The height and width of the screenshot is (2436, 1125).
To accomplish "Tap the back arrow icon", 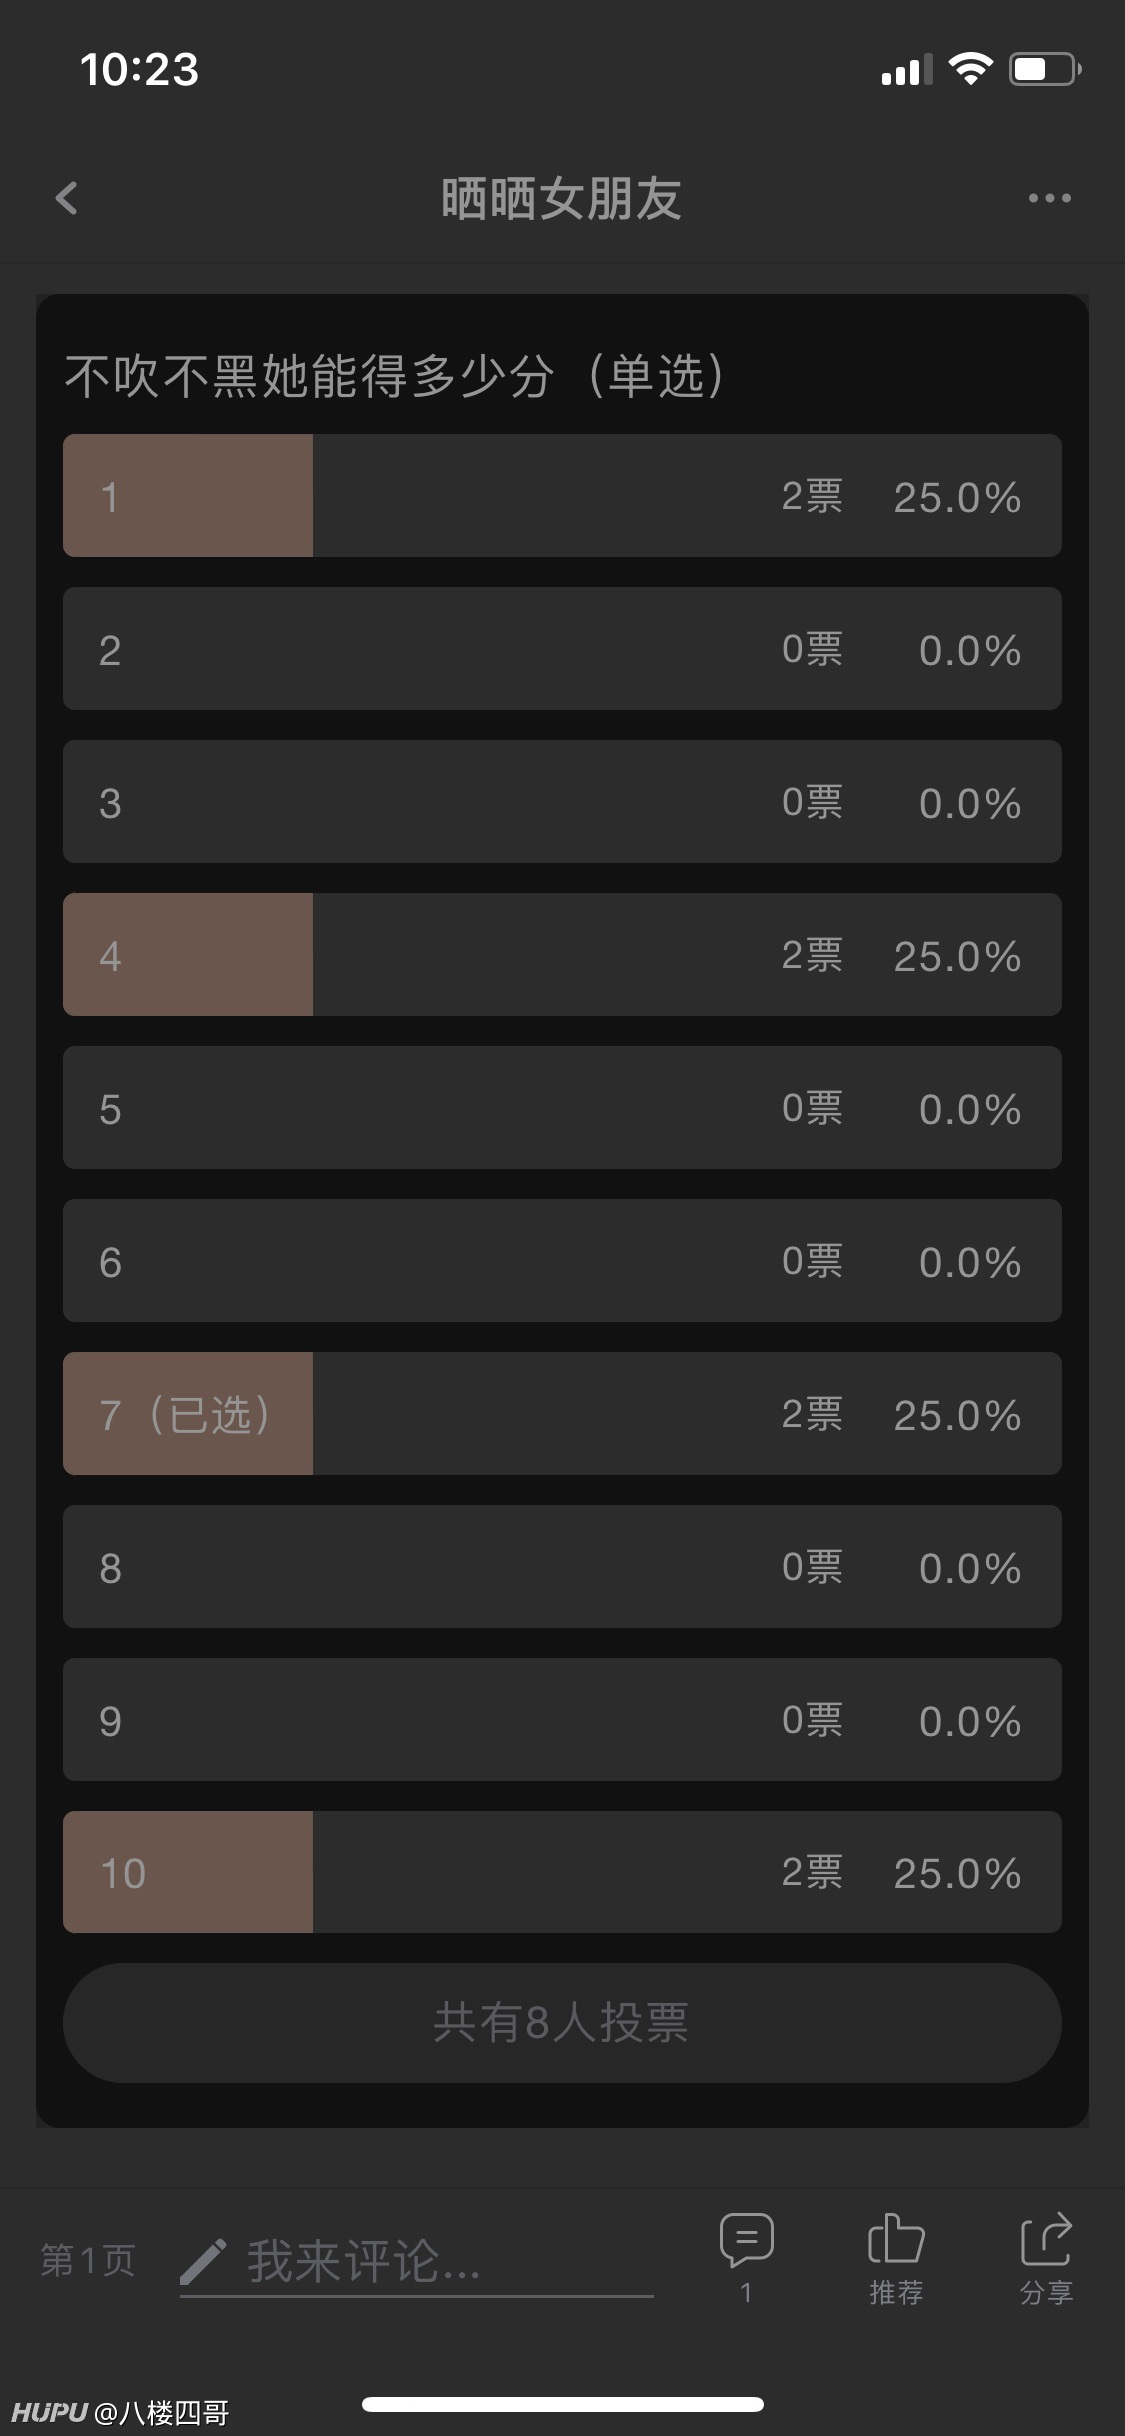I will [66, 198].
